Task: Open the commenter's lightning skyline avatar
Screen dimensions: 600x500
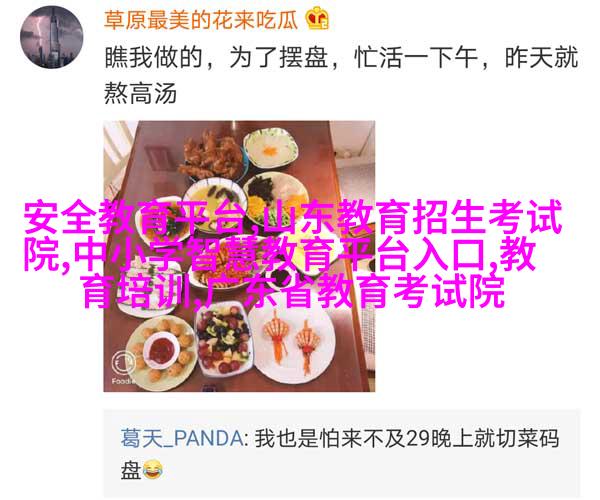Action: (51, 37)
